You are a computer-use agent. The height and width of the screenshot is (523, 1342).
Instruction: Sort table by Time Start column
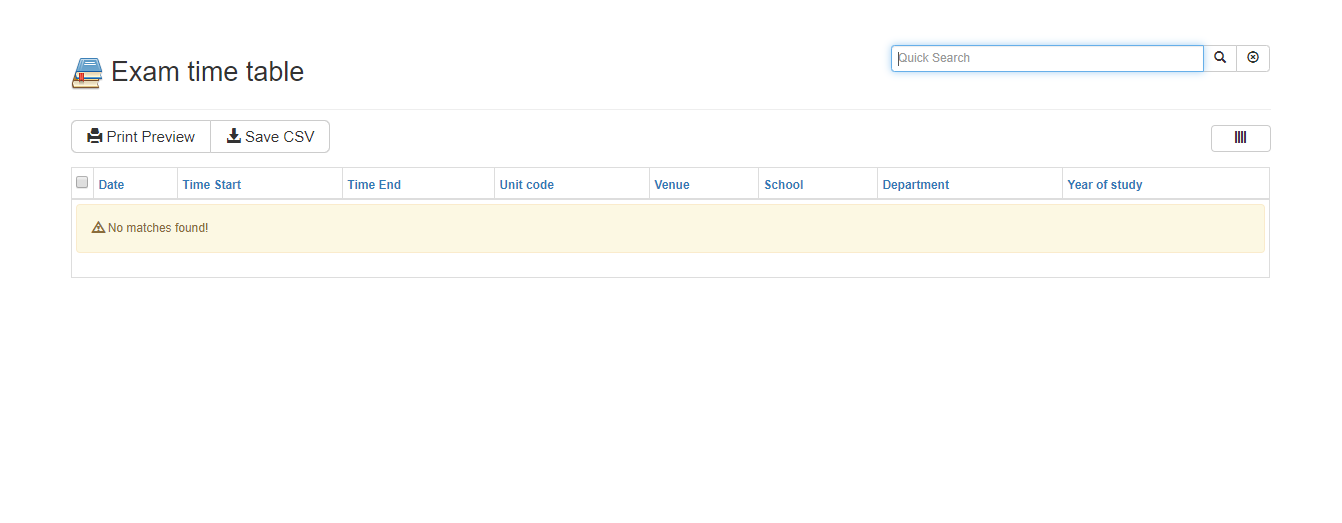[212, 185]
